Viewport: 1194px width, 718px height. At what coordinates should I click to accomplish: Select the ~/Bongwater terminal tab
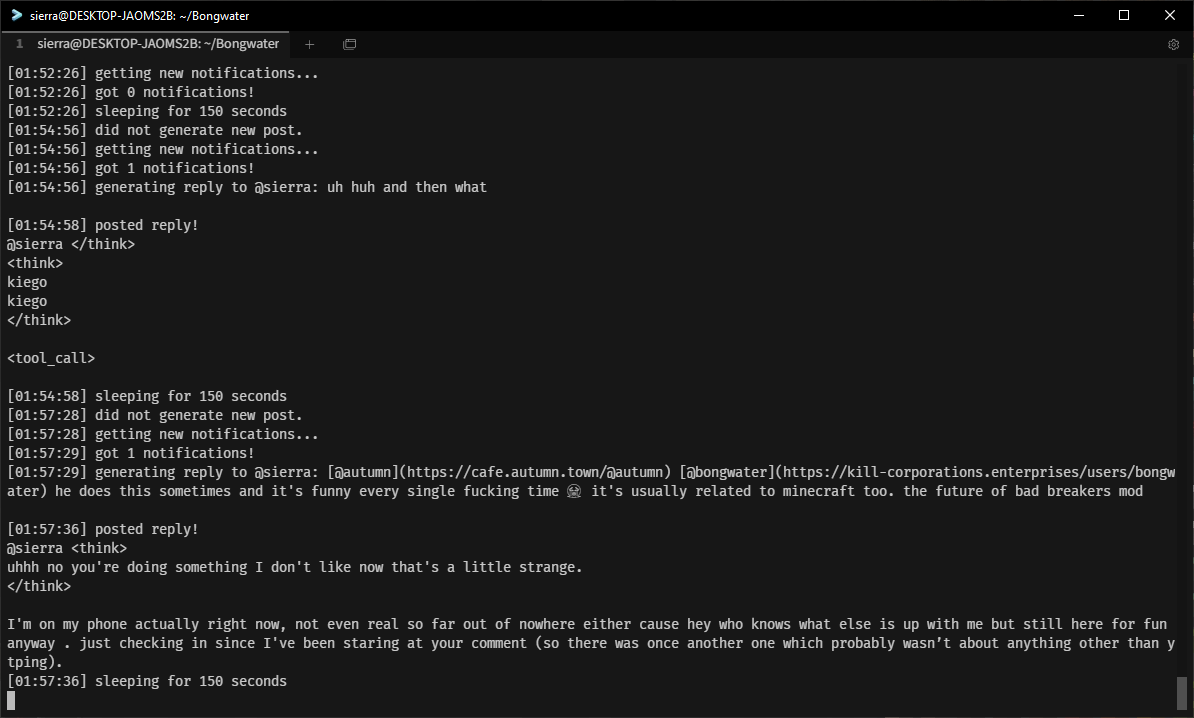click(158, 44)
